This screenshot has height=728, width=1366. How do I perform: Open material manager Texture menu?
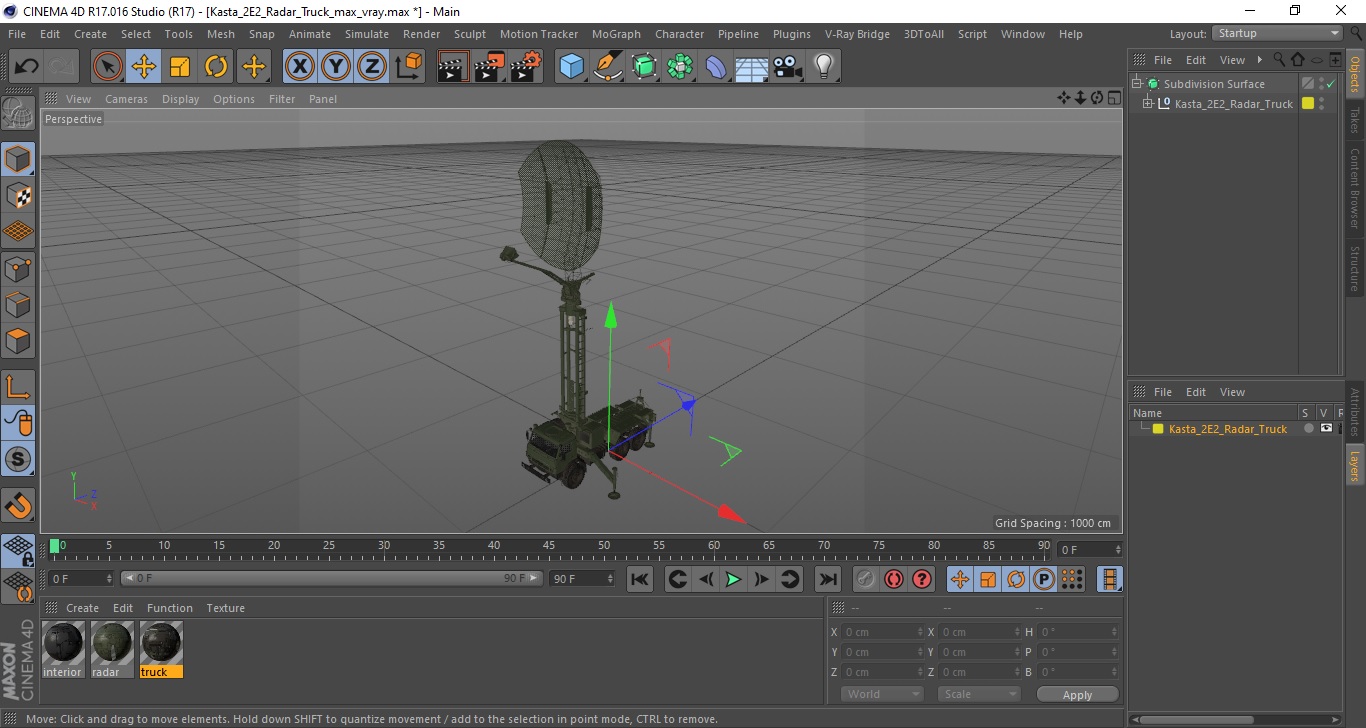225,608
